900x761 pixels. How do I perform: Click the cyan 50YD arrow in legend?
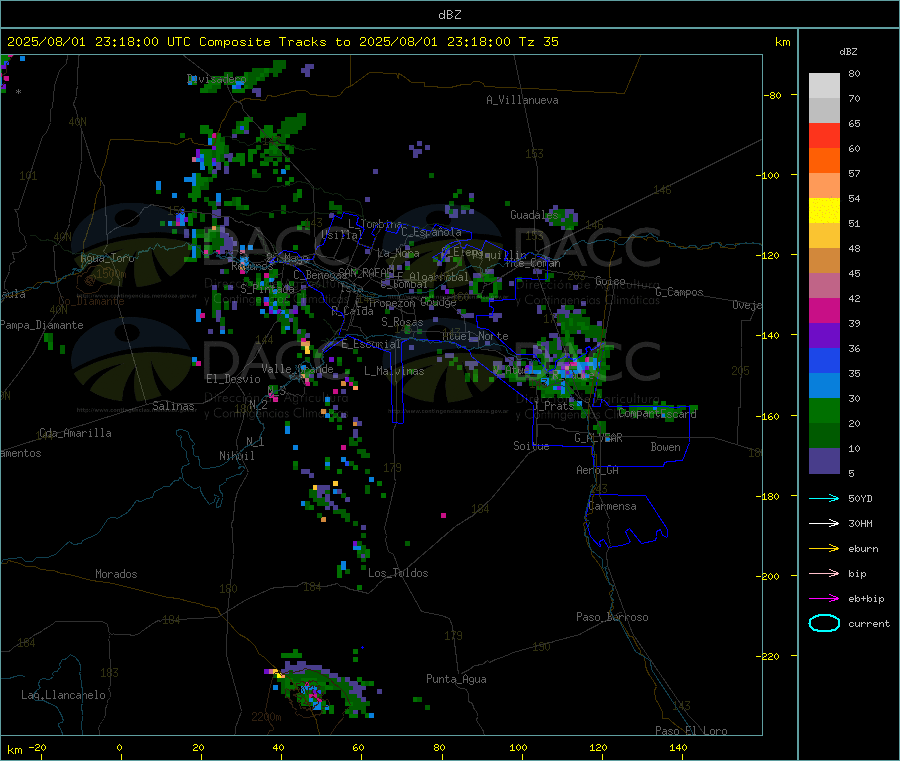click(824, 498)
